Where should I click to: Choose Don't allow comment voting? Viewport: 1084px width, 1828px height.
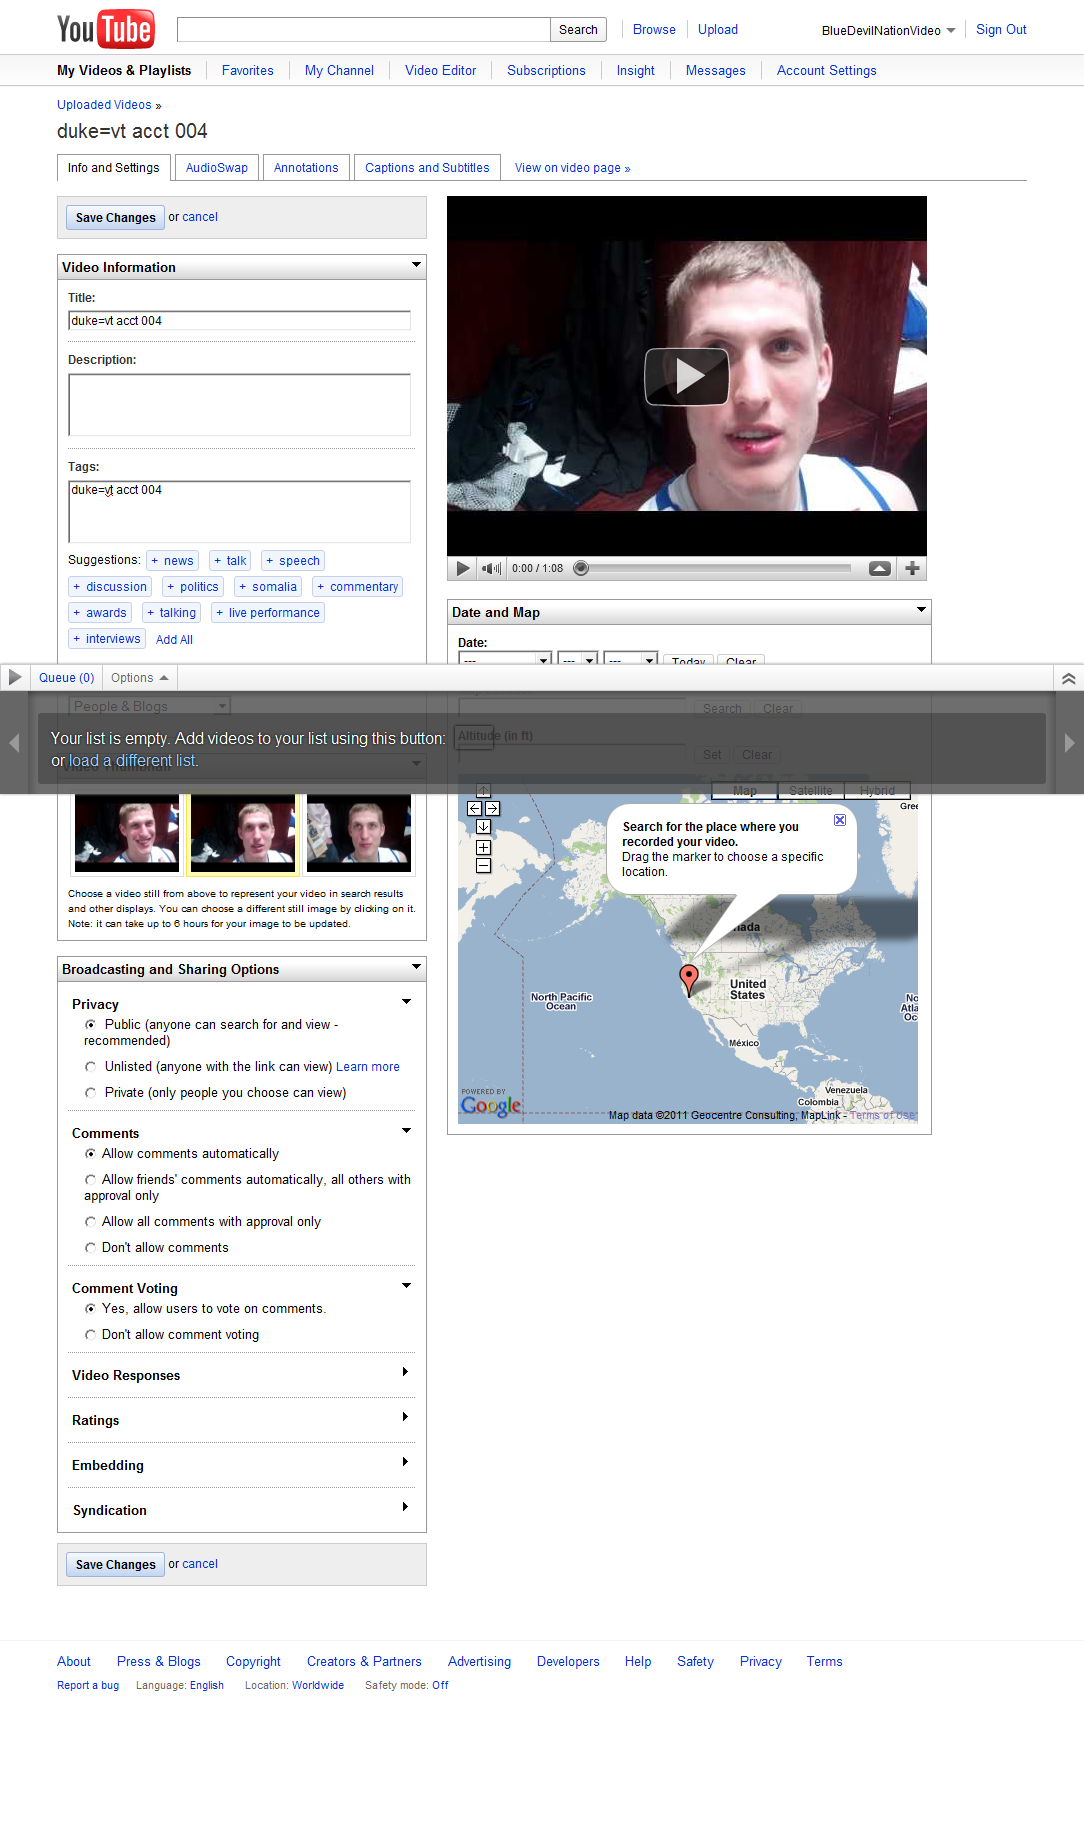tap(91, 1335)
